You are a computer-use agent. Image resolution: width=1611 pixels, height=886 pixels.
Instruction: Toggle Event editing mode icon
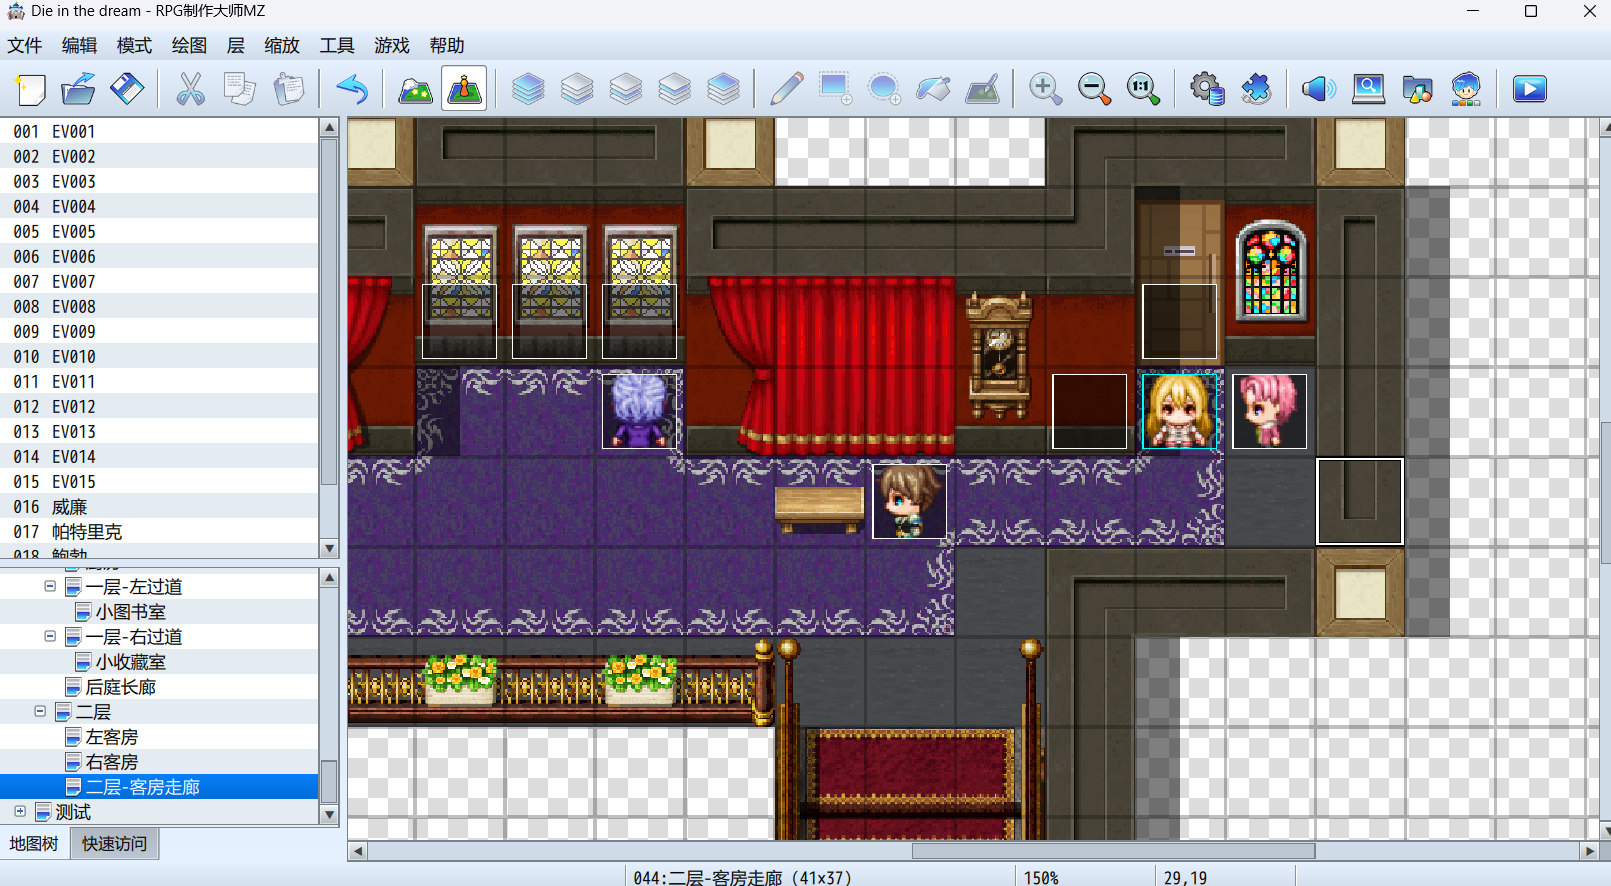[x=464, y=89]
